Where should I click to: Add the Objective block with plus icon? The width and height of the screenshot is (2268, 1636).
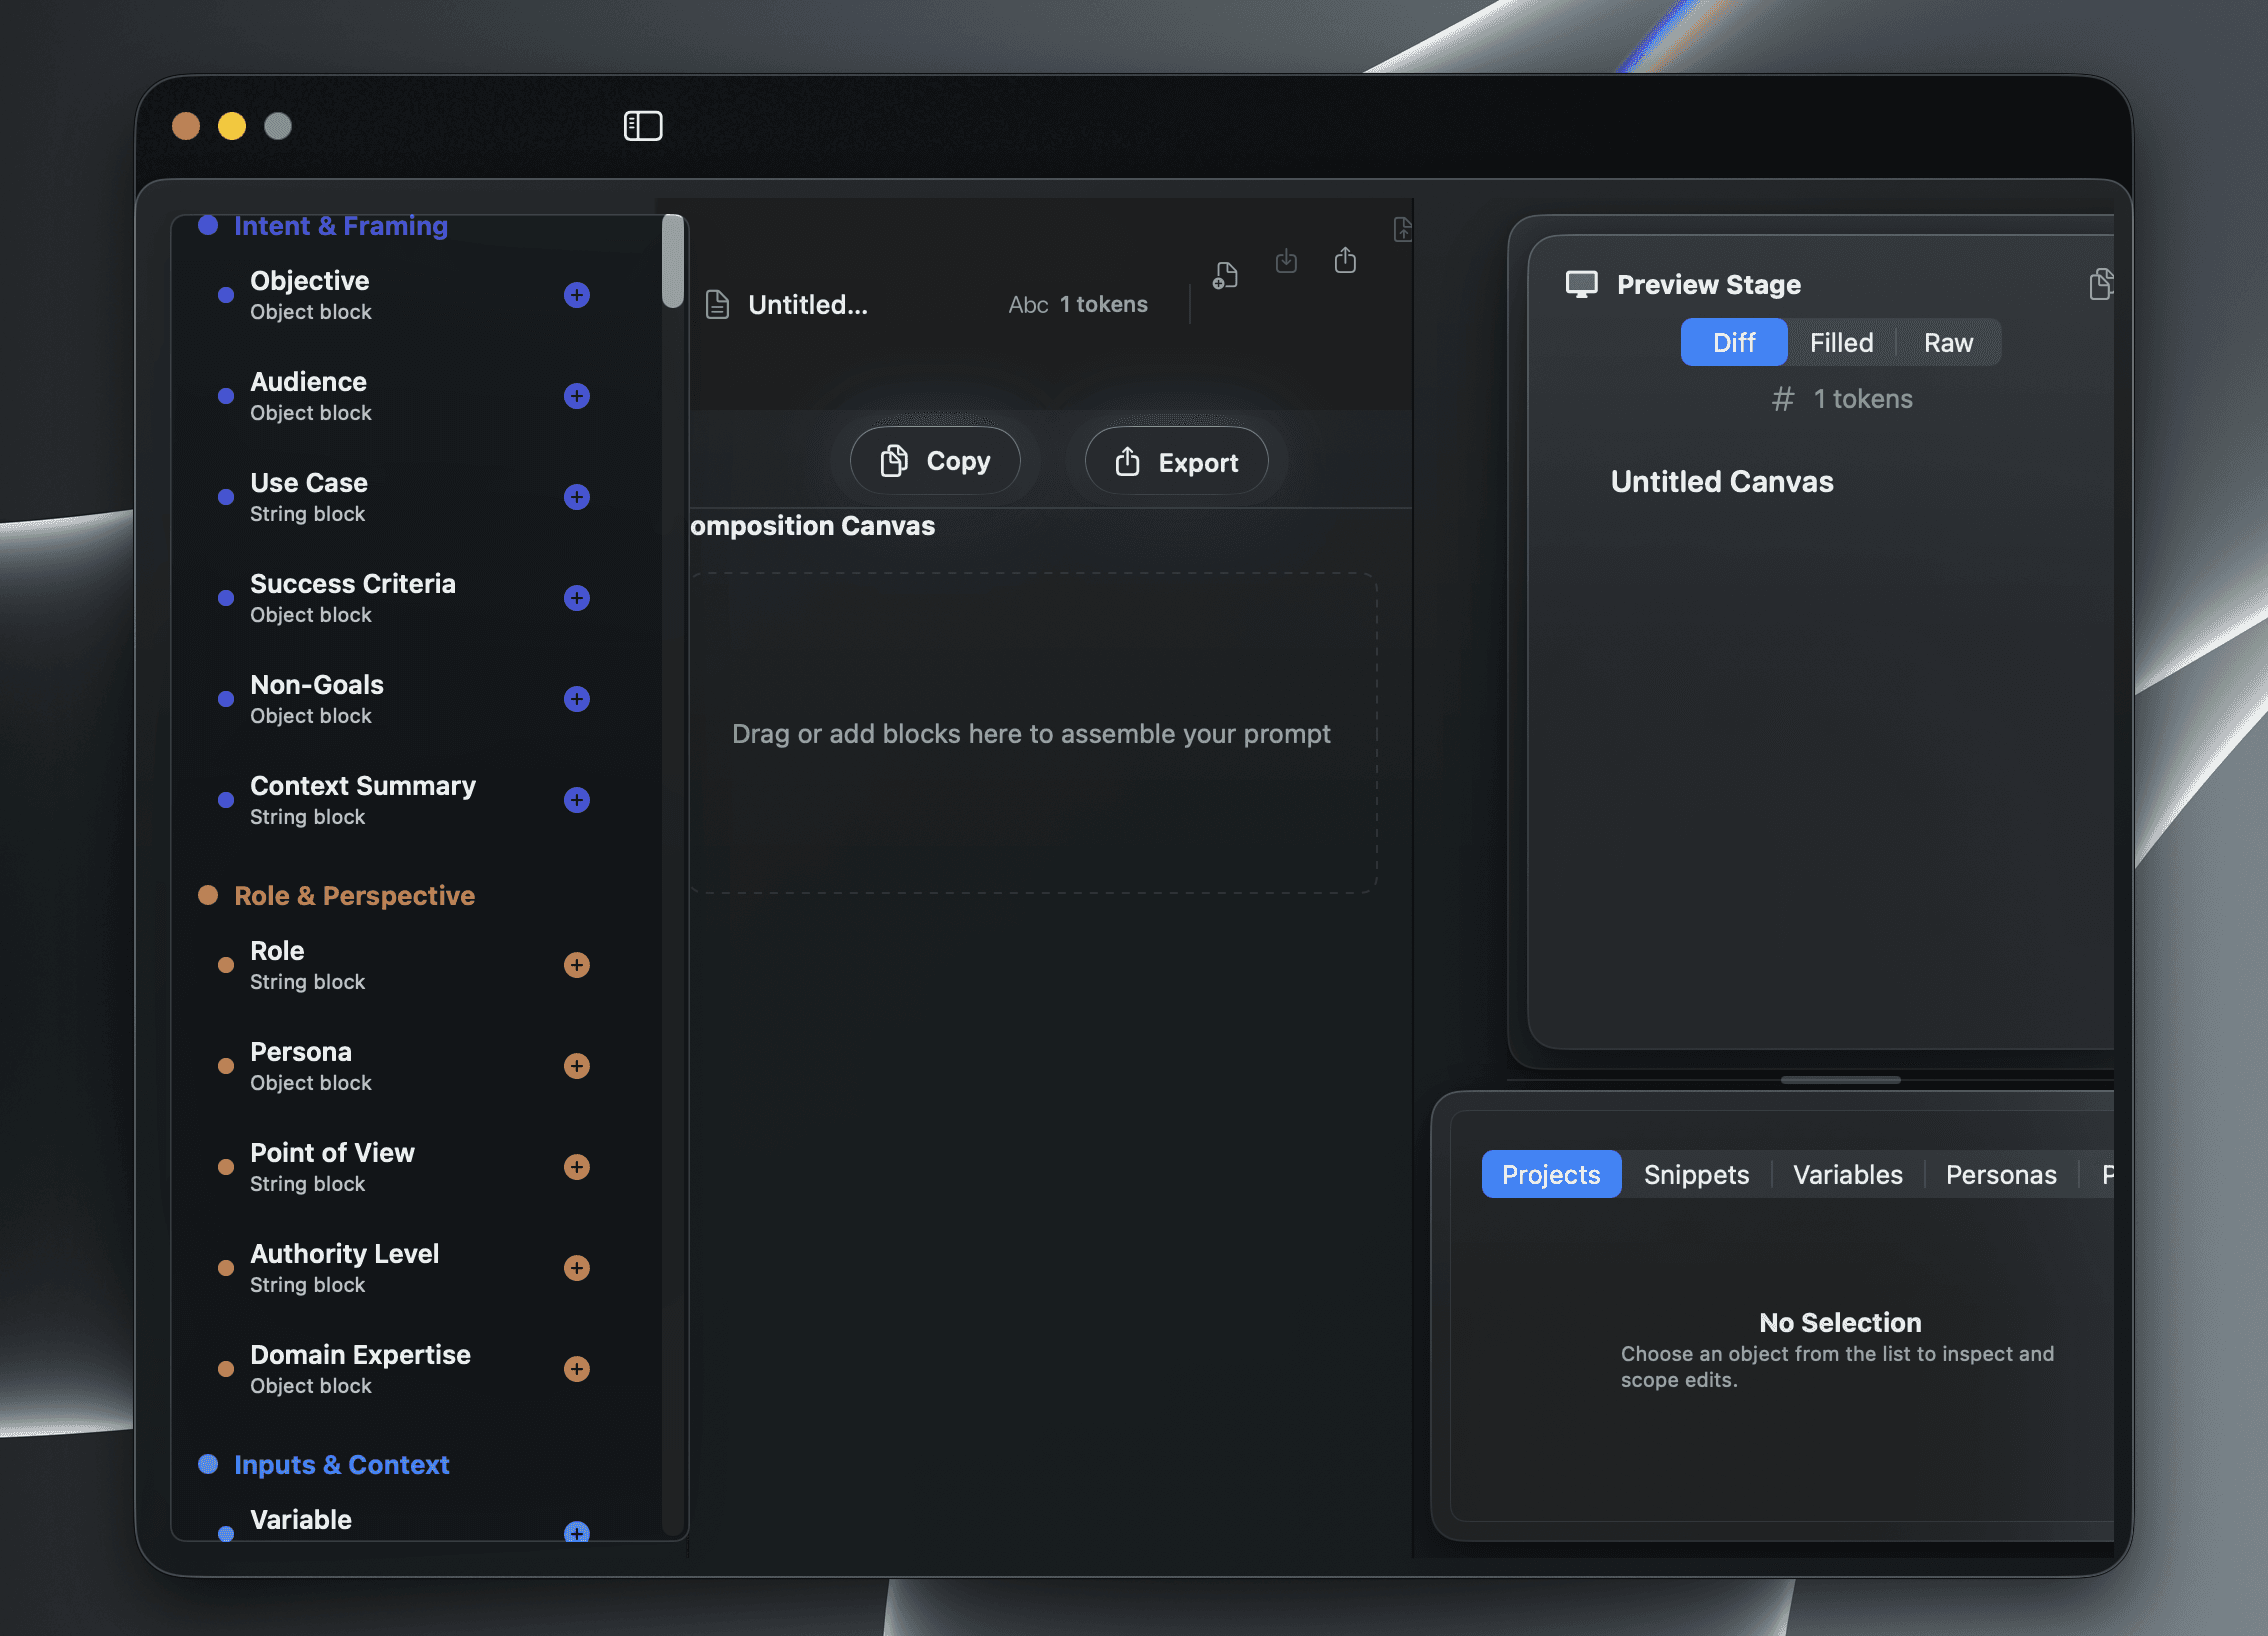pyautogui.click(x=576, y=295)
